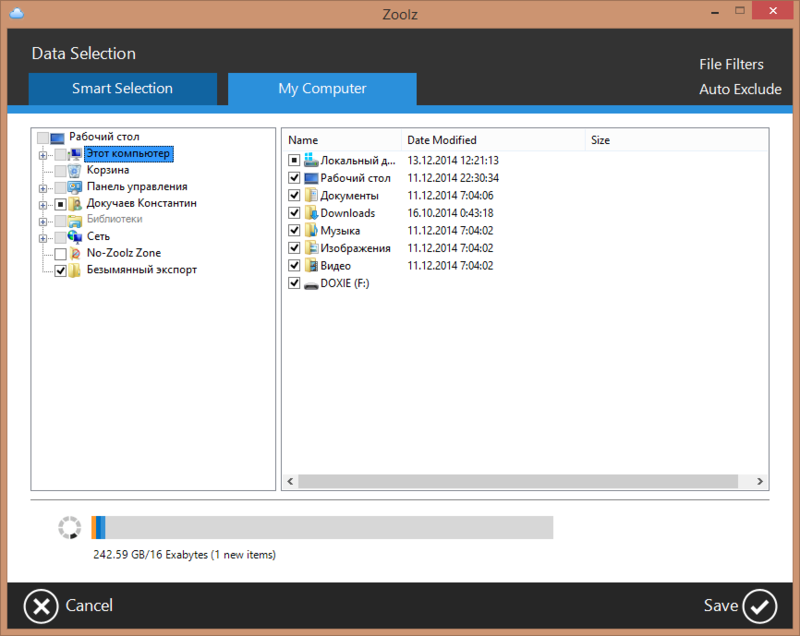Expand the Докучаев Константин tree node
Image resolution: width=800 pixels, height=636 pixels.
click(43, 205)
